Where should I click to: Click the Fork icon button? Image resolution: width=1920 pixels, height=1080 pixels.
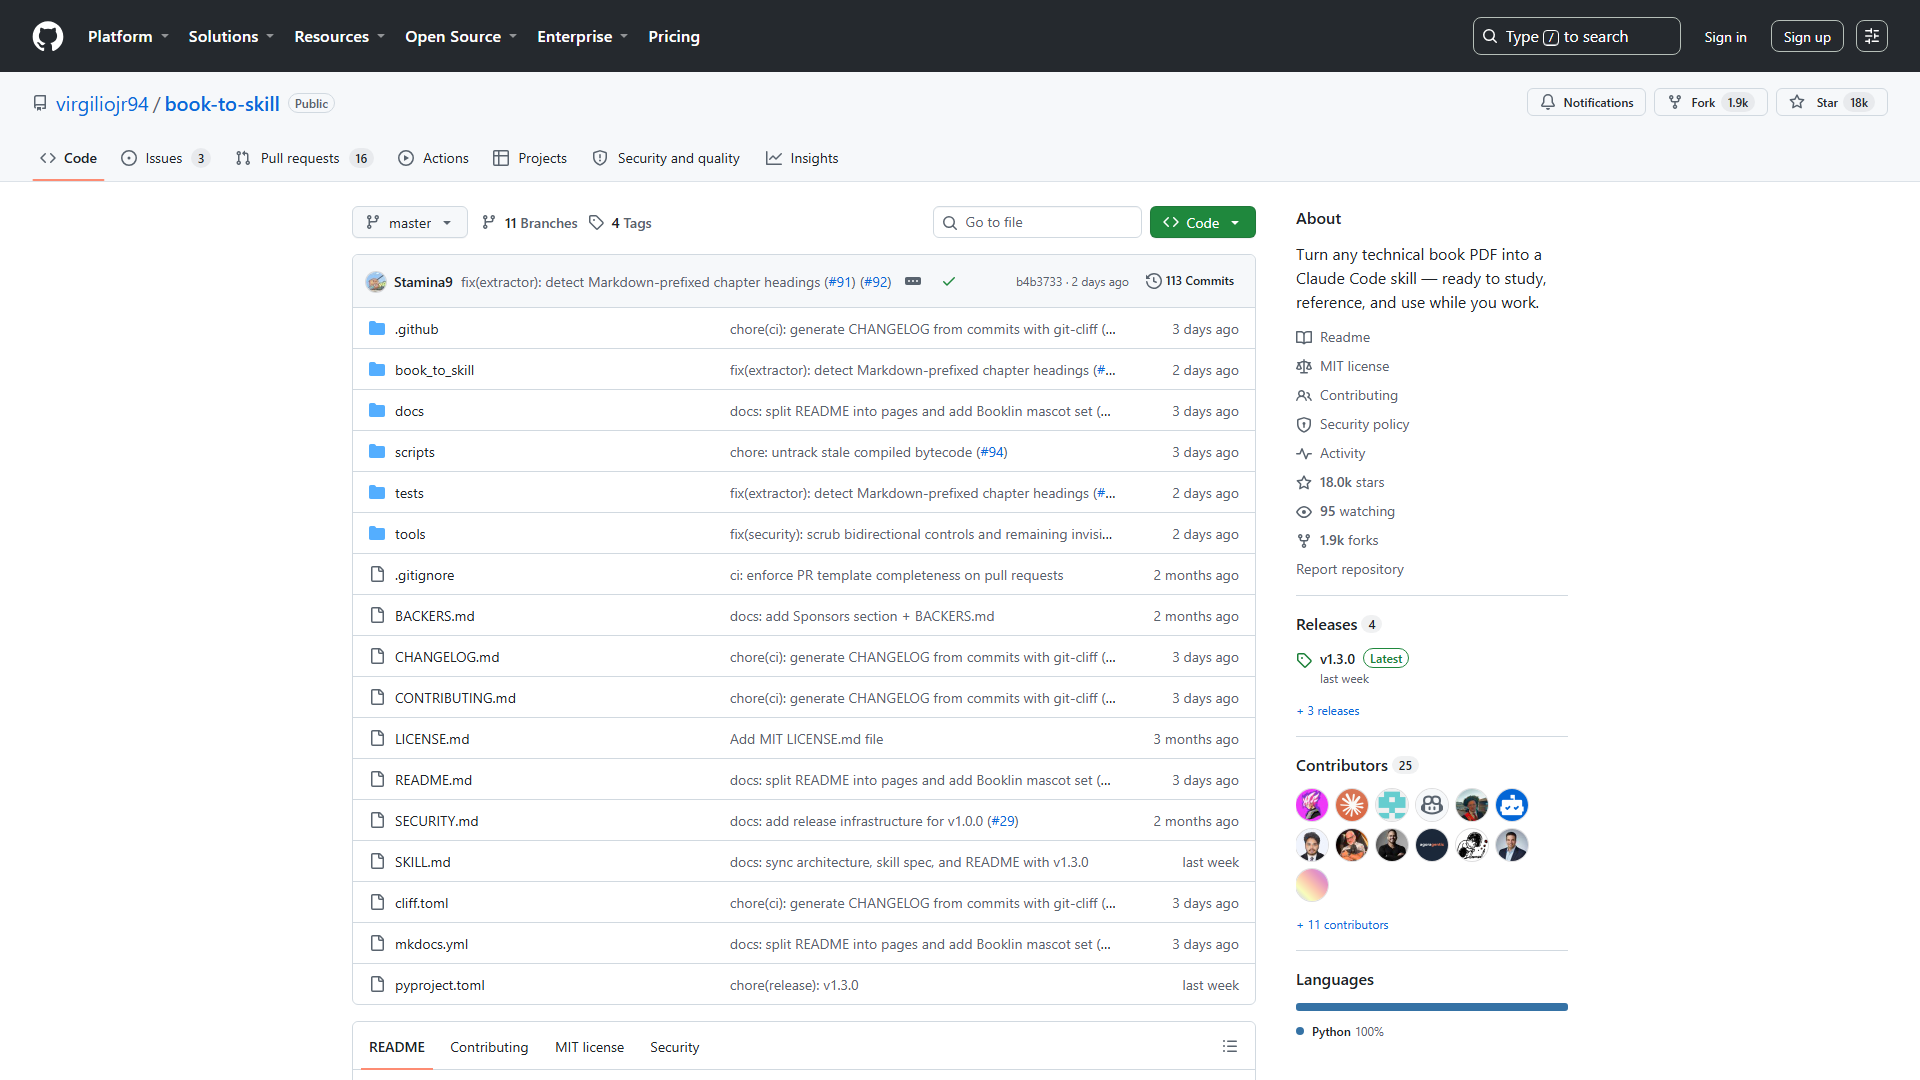1675,103
